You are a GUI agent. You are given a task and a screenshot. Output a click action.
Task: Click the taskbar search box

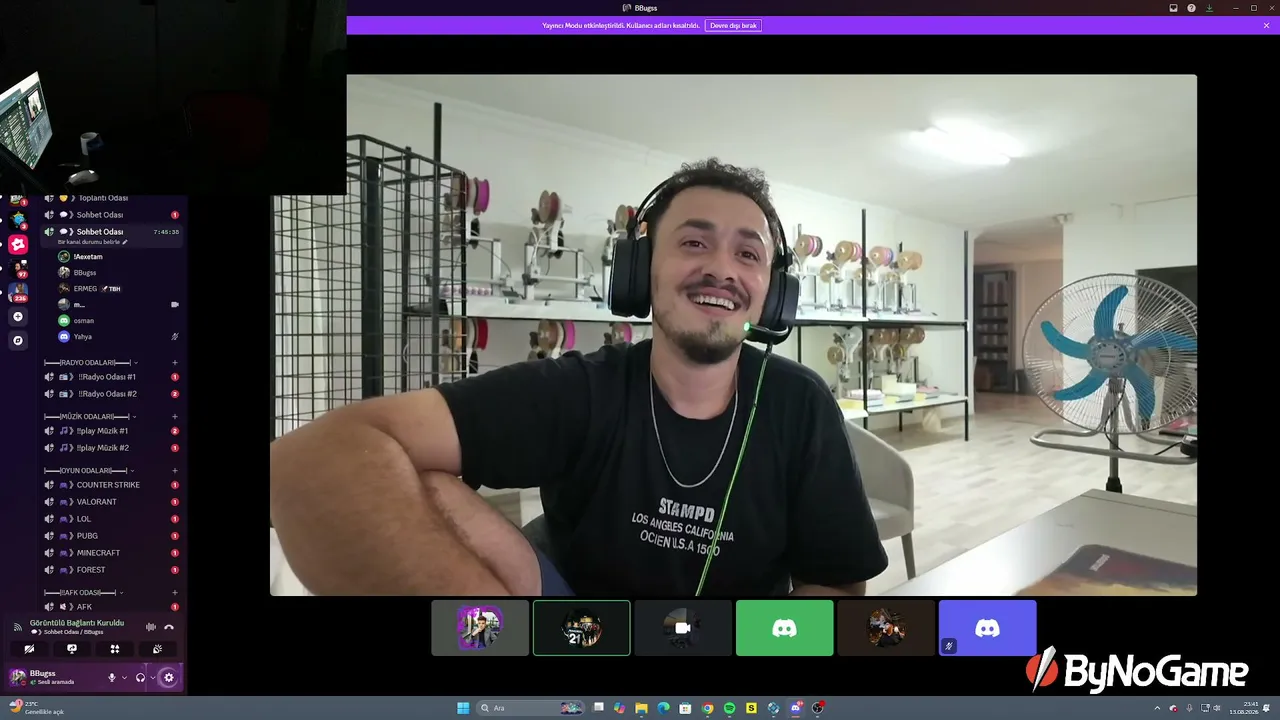click(531, 708)
